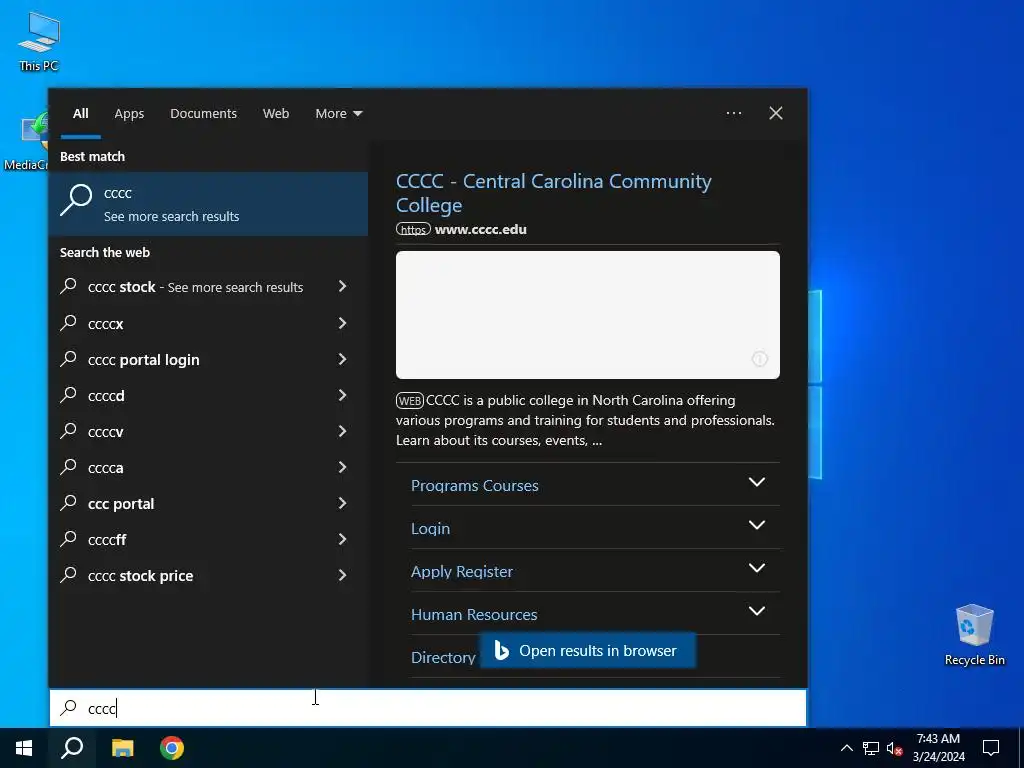Launch Google Chrome from taskbar

coord(172,748)
